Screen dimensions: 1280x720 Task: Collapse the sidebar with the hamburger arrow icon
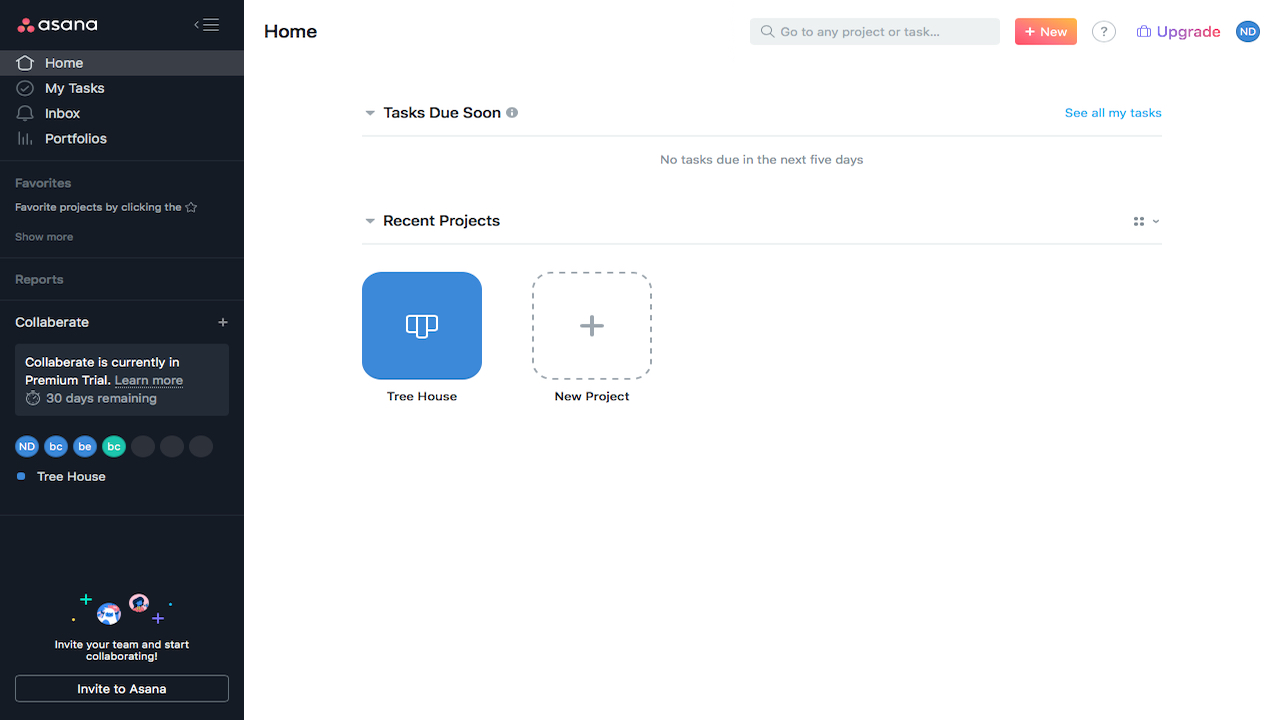[x=207, y=25]
